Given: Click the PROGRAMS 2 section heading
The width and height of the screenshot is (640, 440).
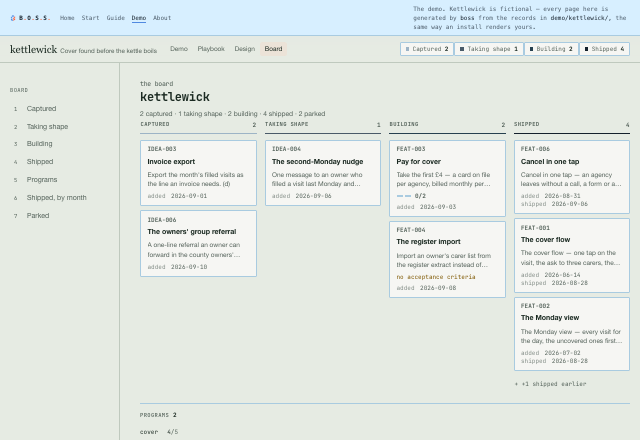Looking at the screenshot, I should (158, 415).
